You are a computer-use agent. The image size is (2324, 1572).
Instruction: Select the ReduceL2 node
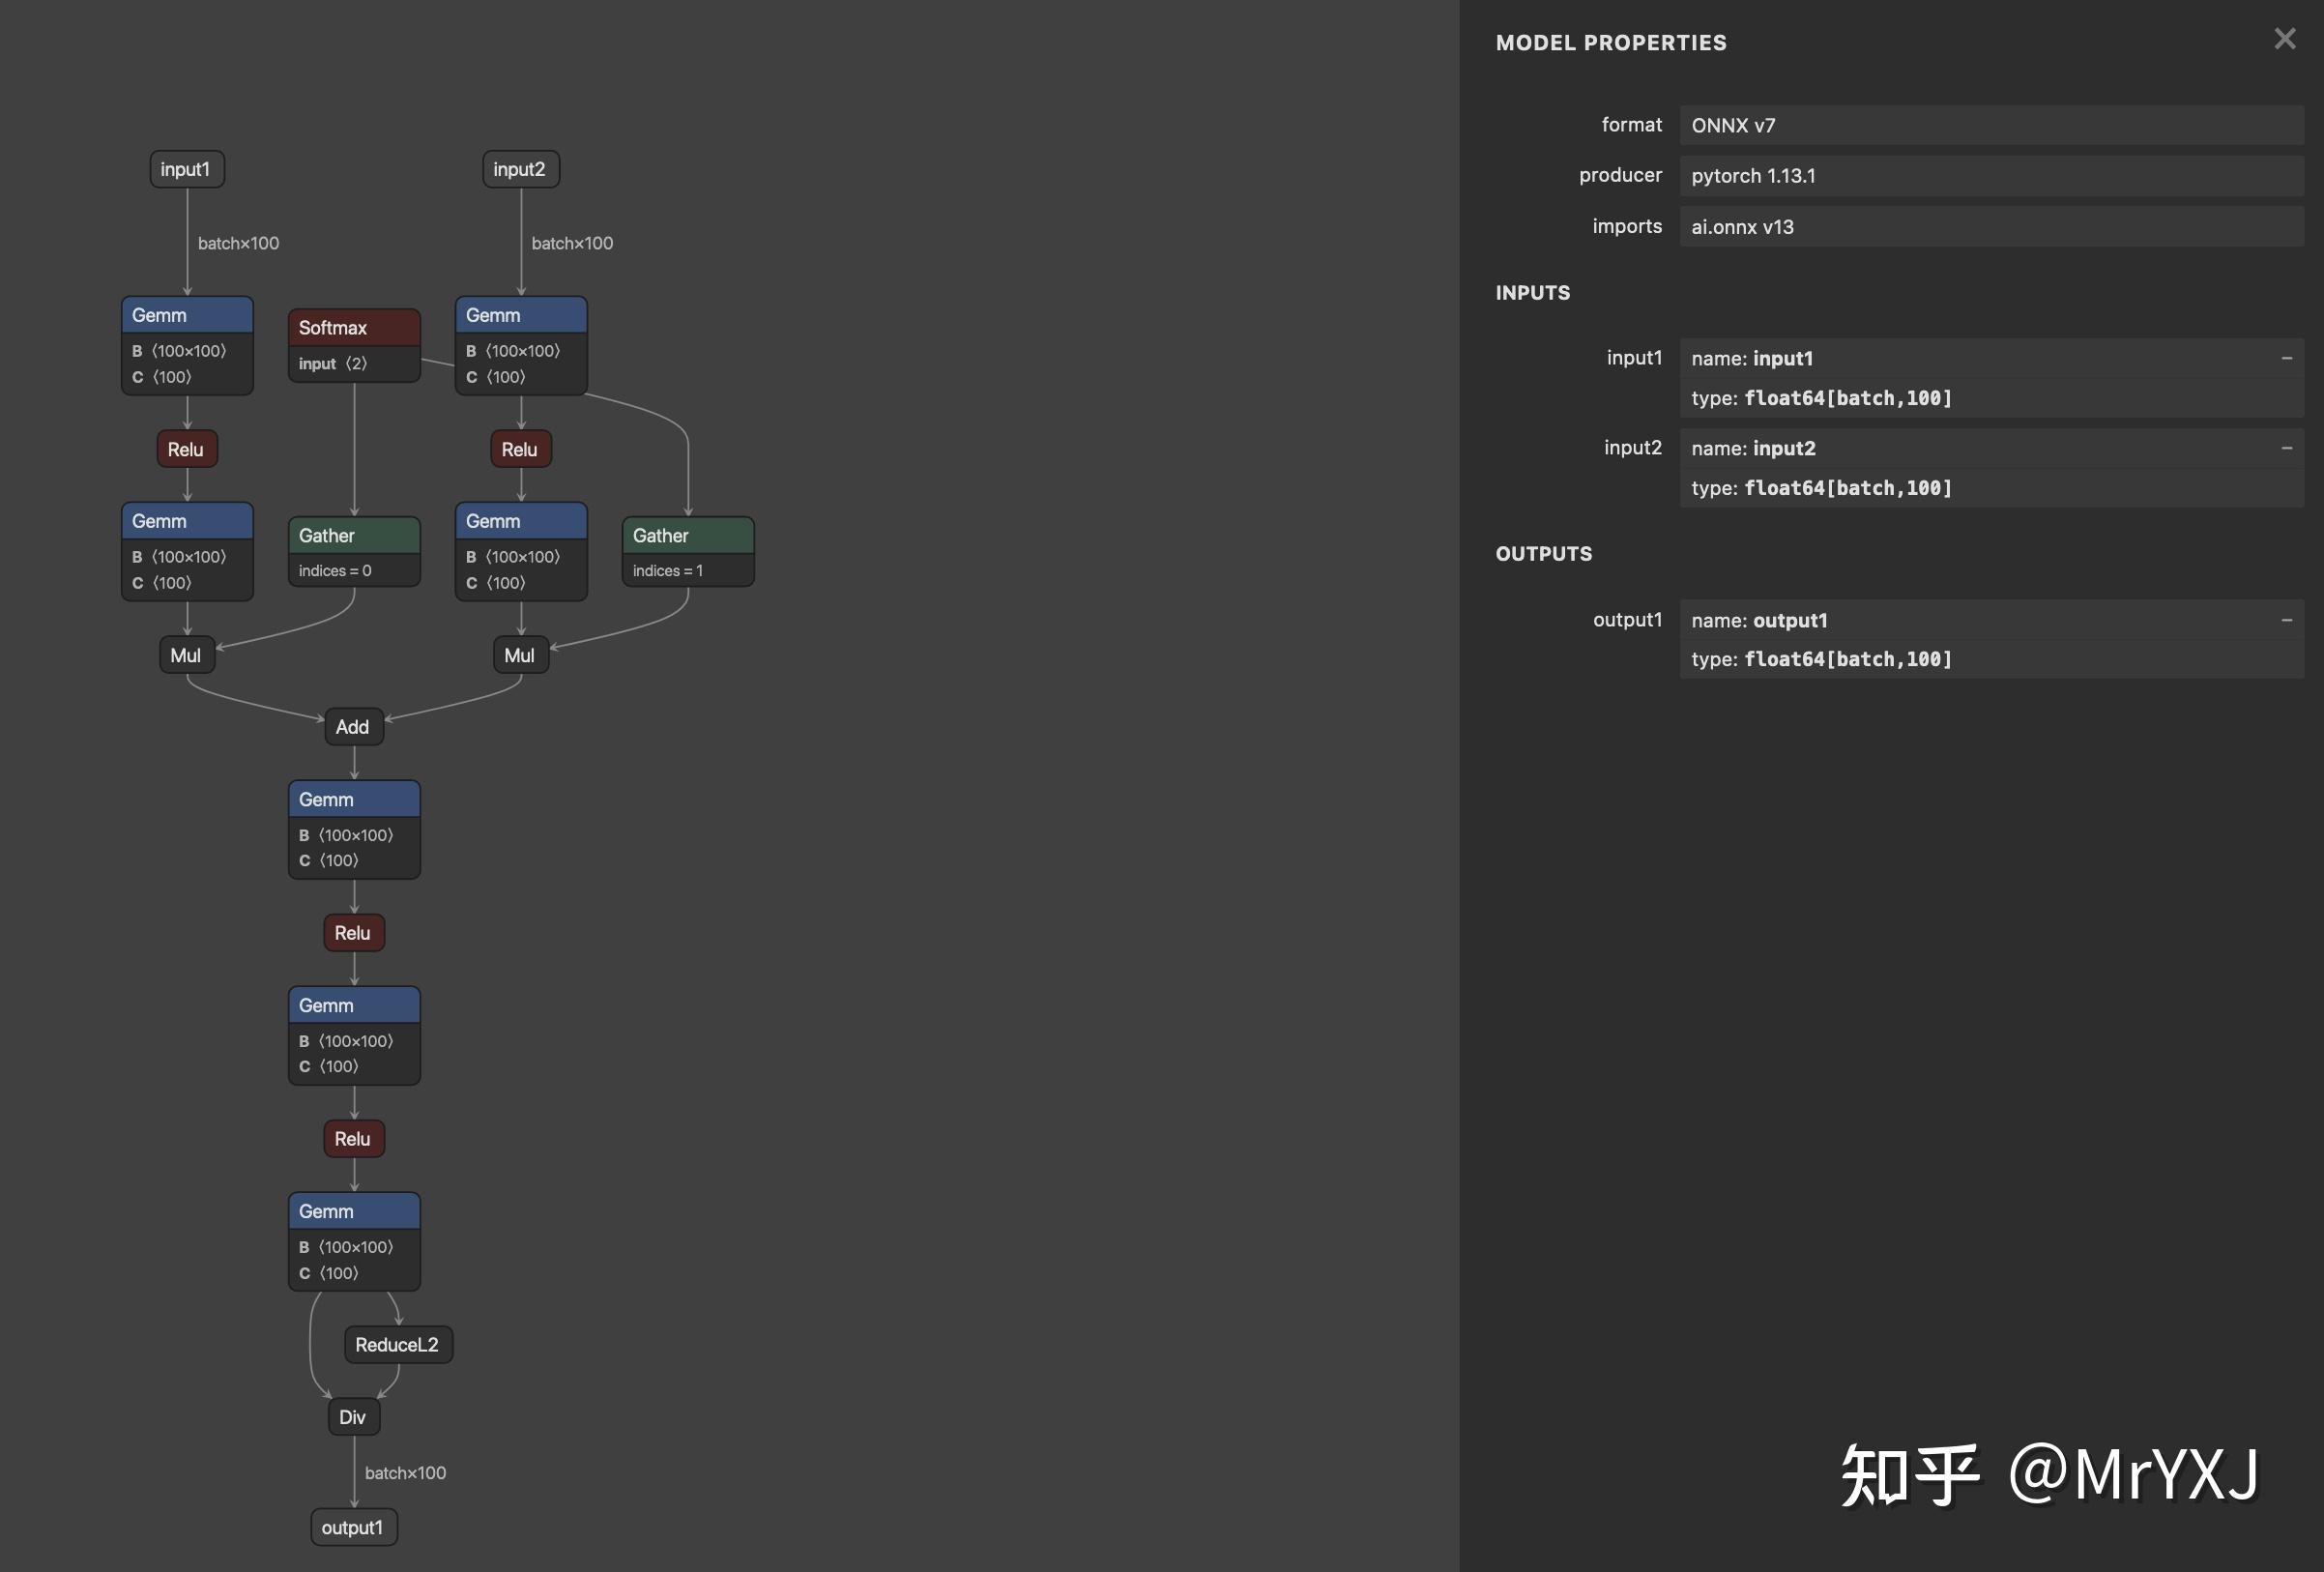click(x=397, y=1344)
